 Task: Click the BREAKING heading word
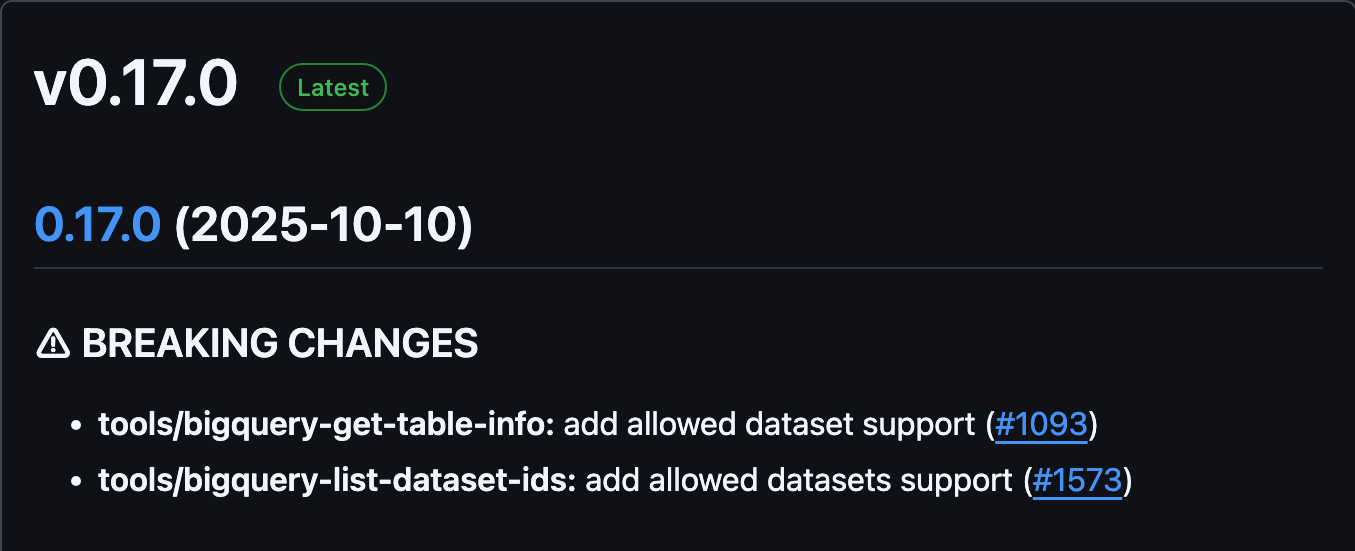tap(180, 344)
